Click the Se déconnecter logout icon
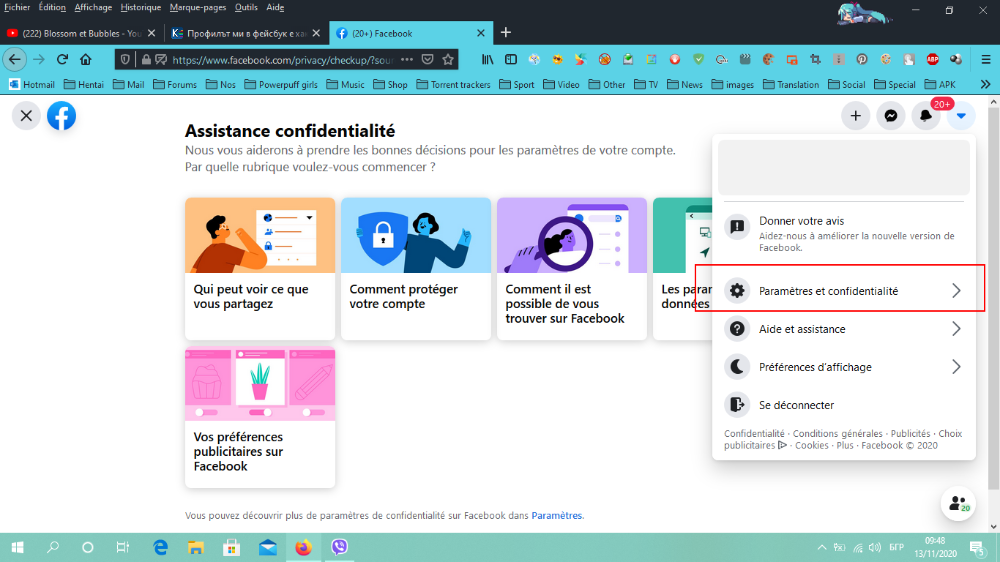The width and height of the screenshot is (1000, 562). pos(737,405)
